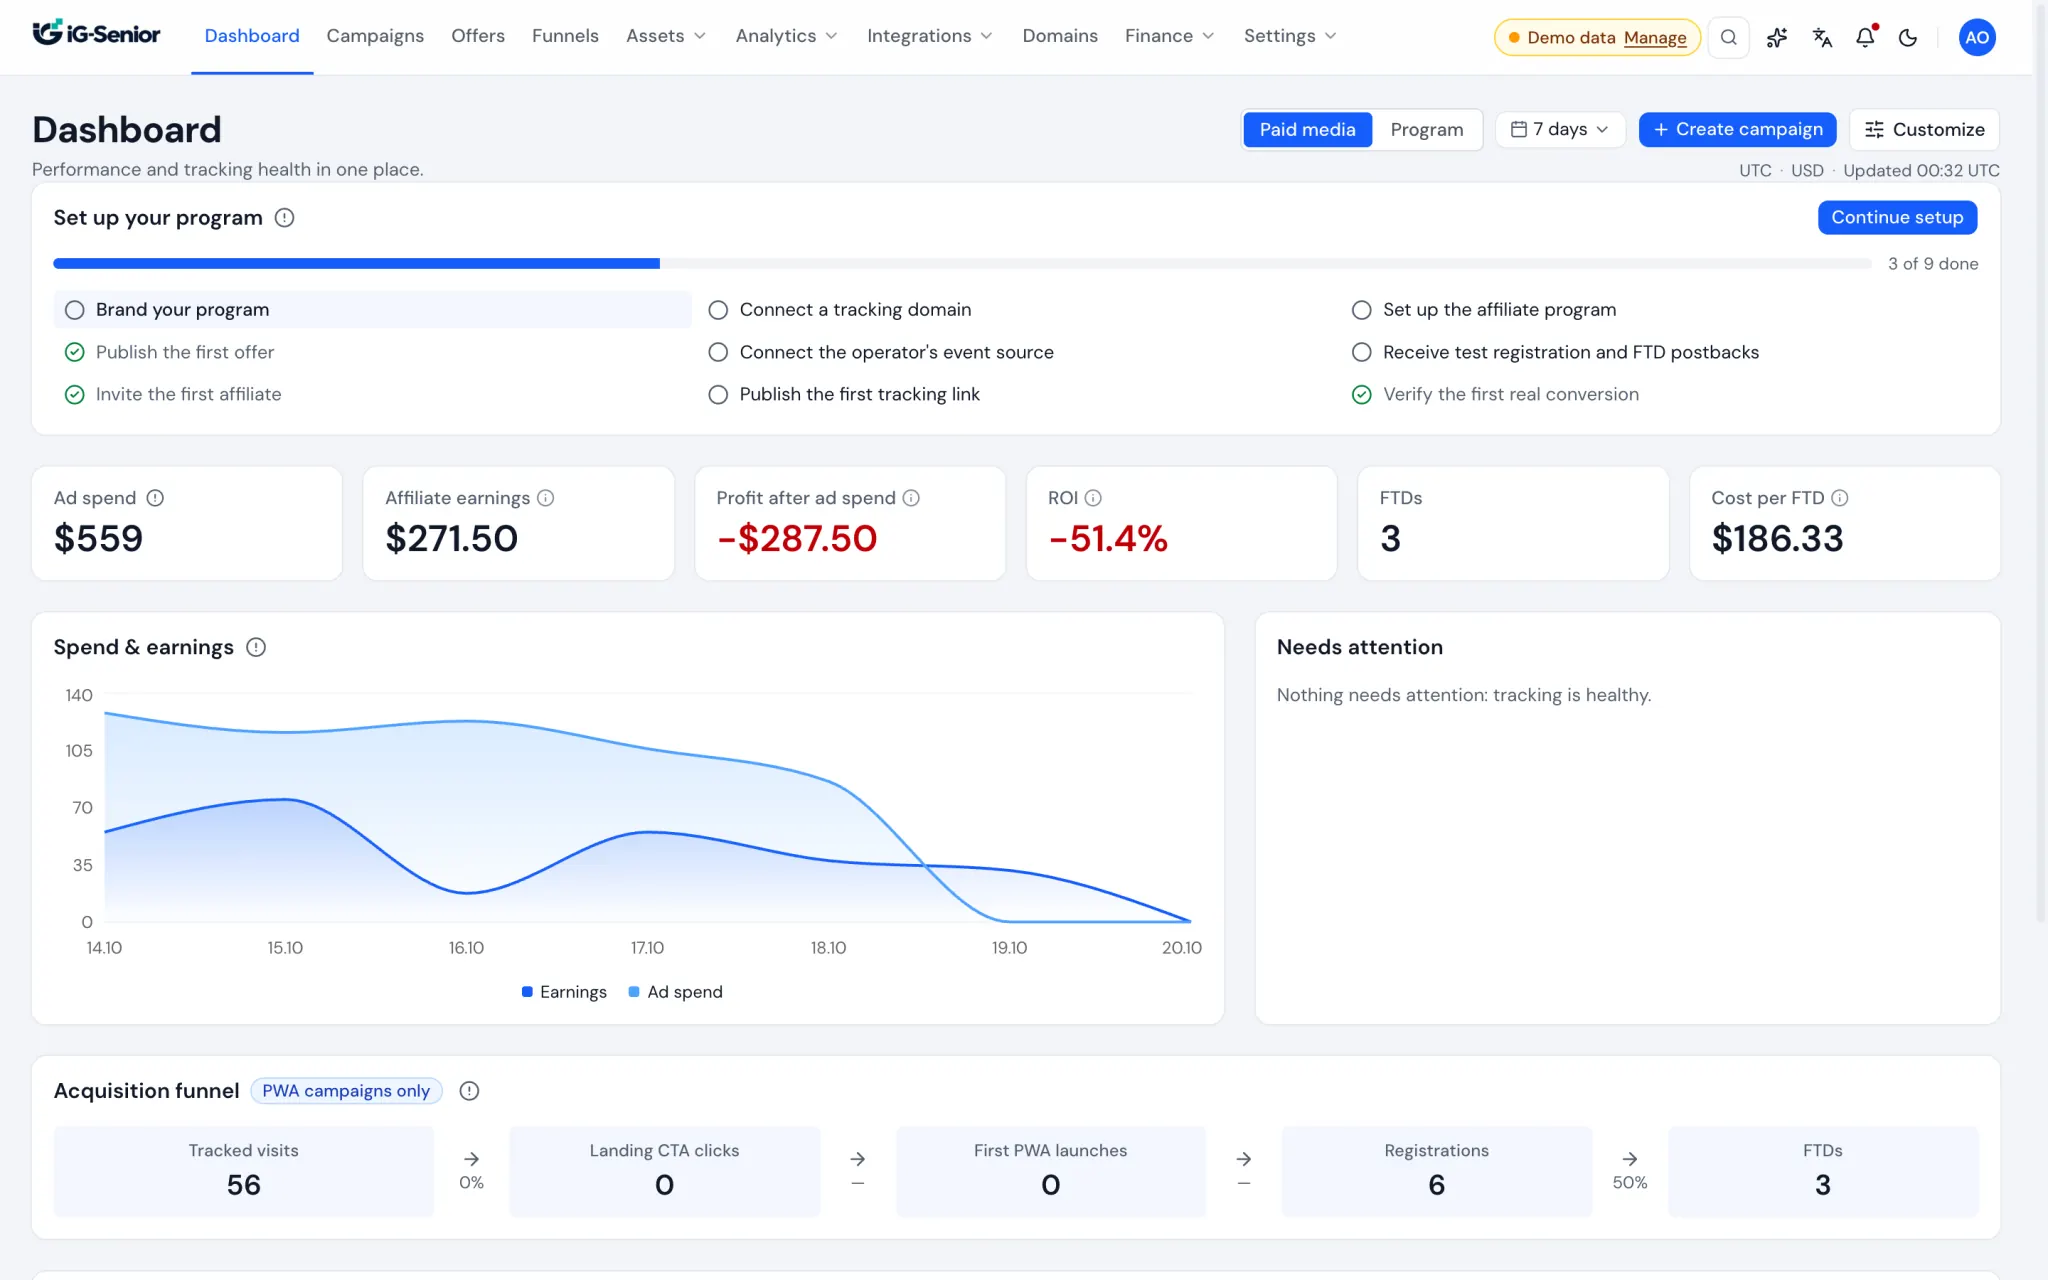Click the AI sparkle assistant icon
The height and width of the screenshot is (1280, 2048).
[1777, 37]
